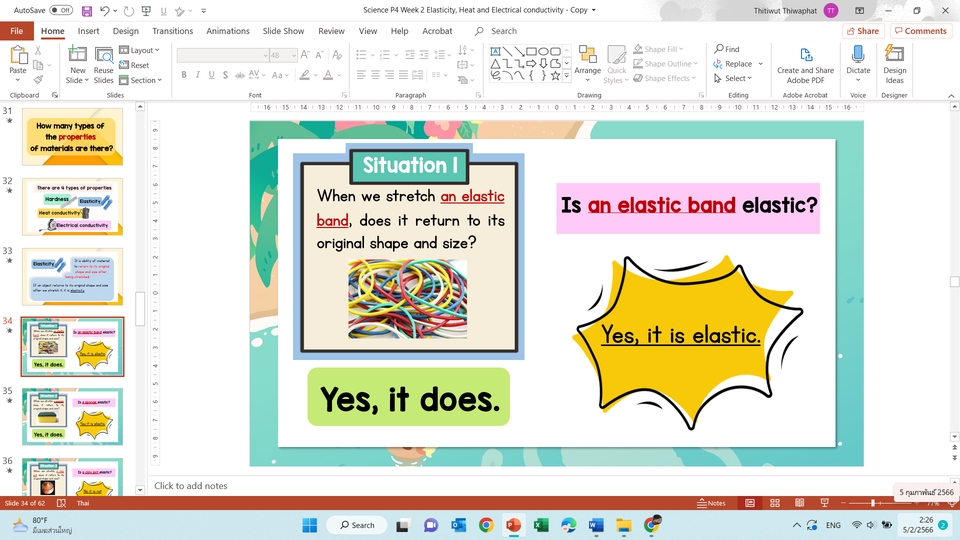Viewport: 960px width, 540px height.
Task: Click the Redo icon in quick access toolbar
Action: point(128,10)
